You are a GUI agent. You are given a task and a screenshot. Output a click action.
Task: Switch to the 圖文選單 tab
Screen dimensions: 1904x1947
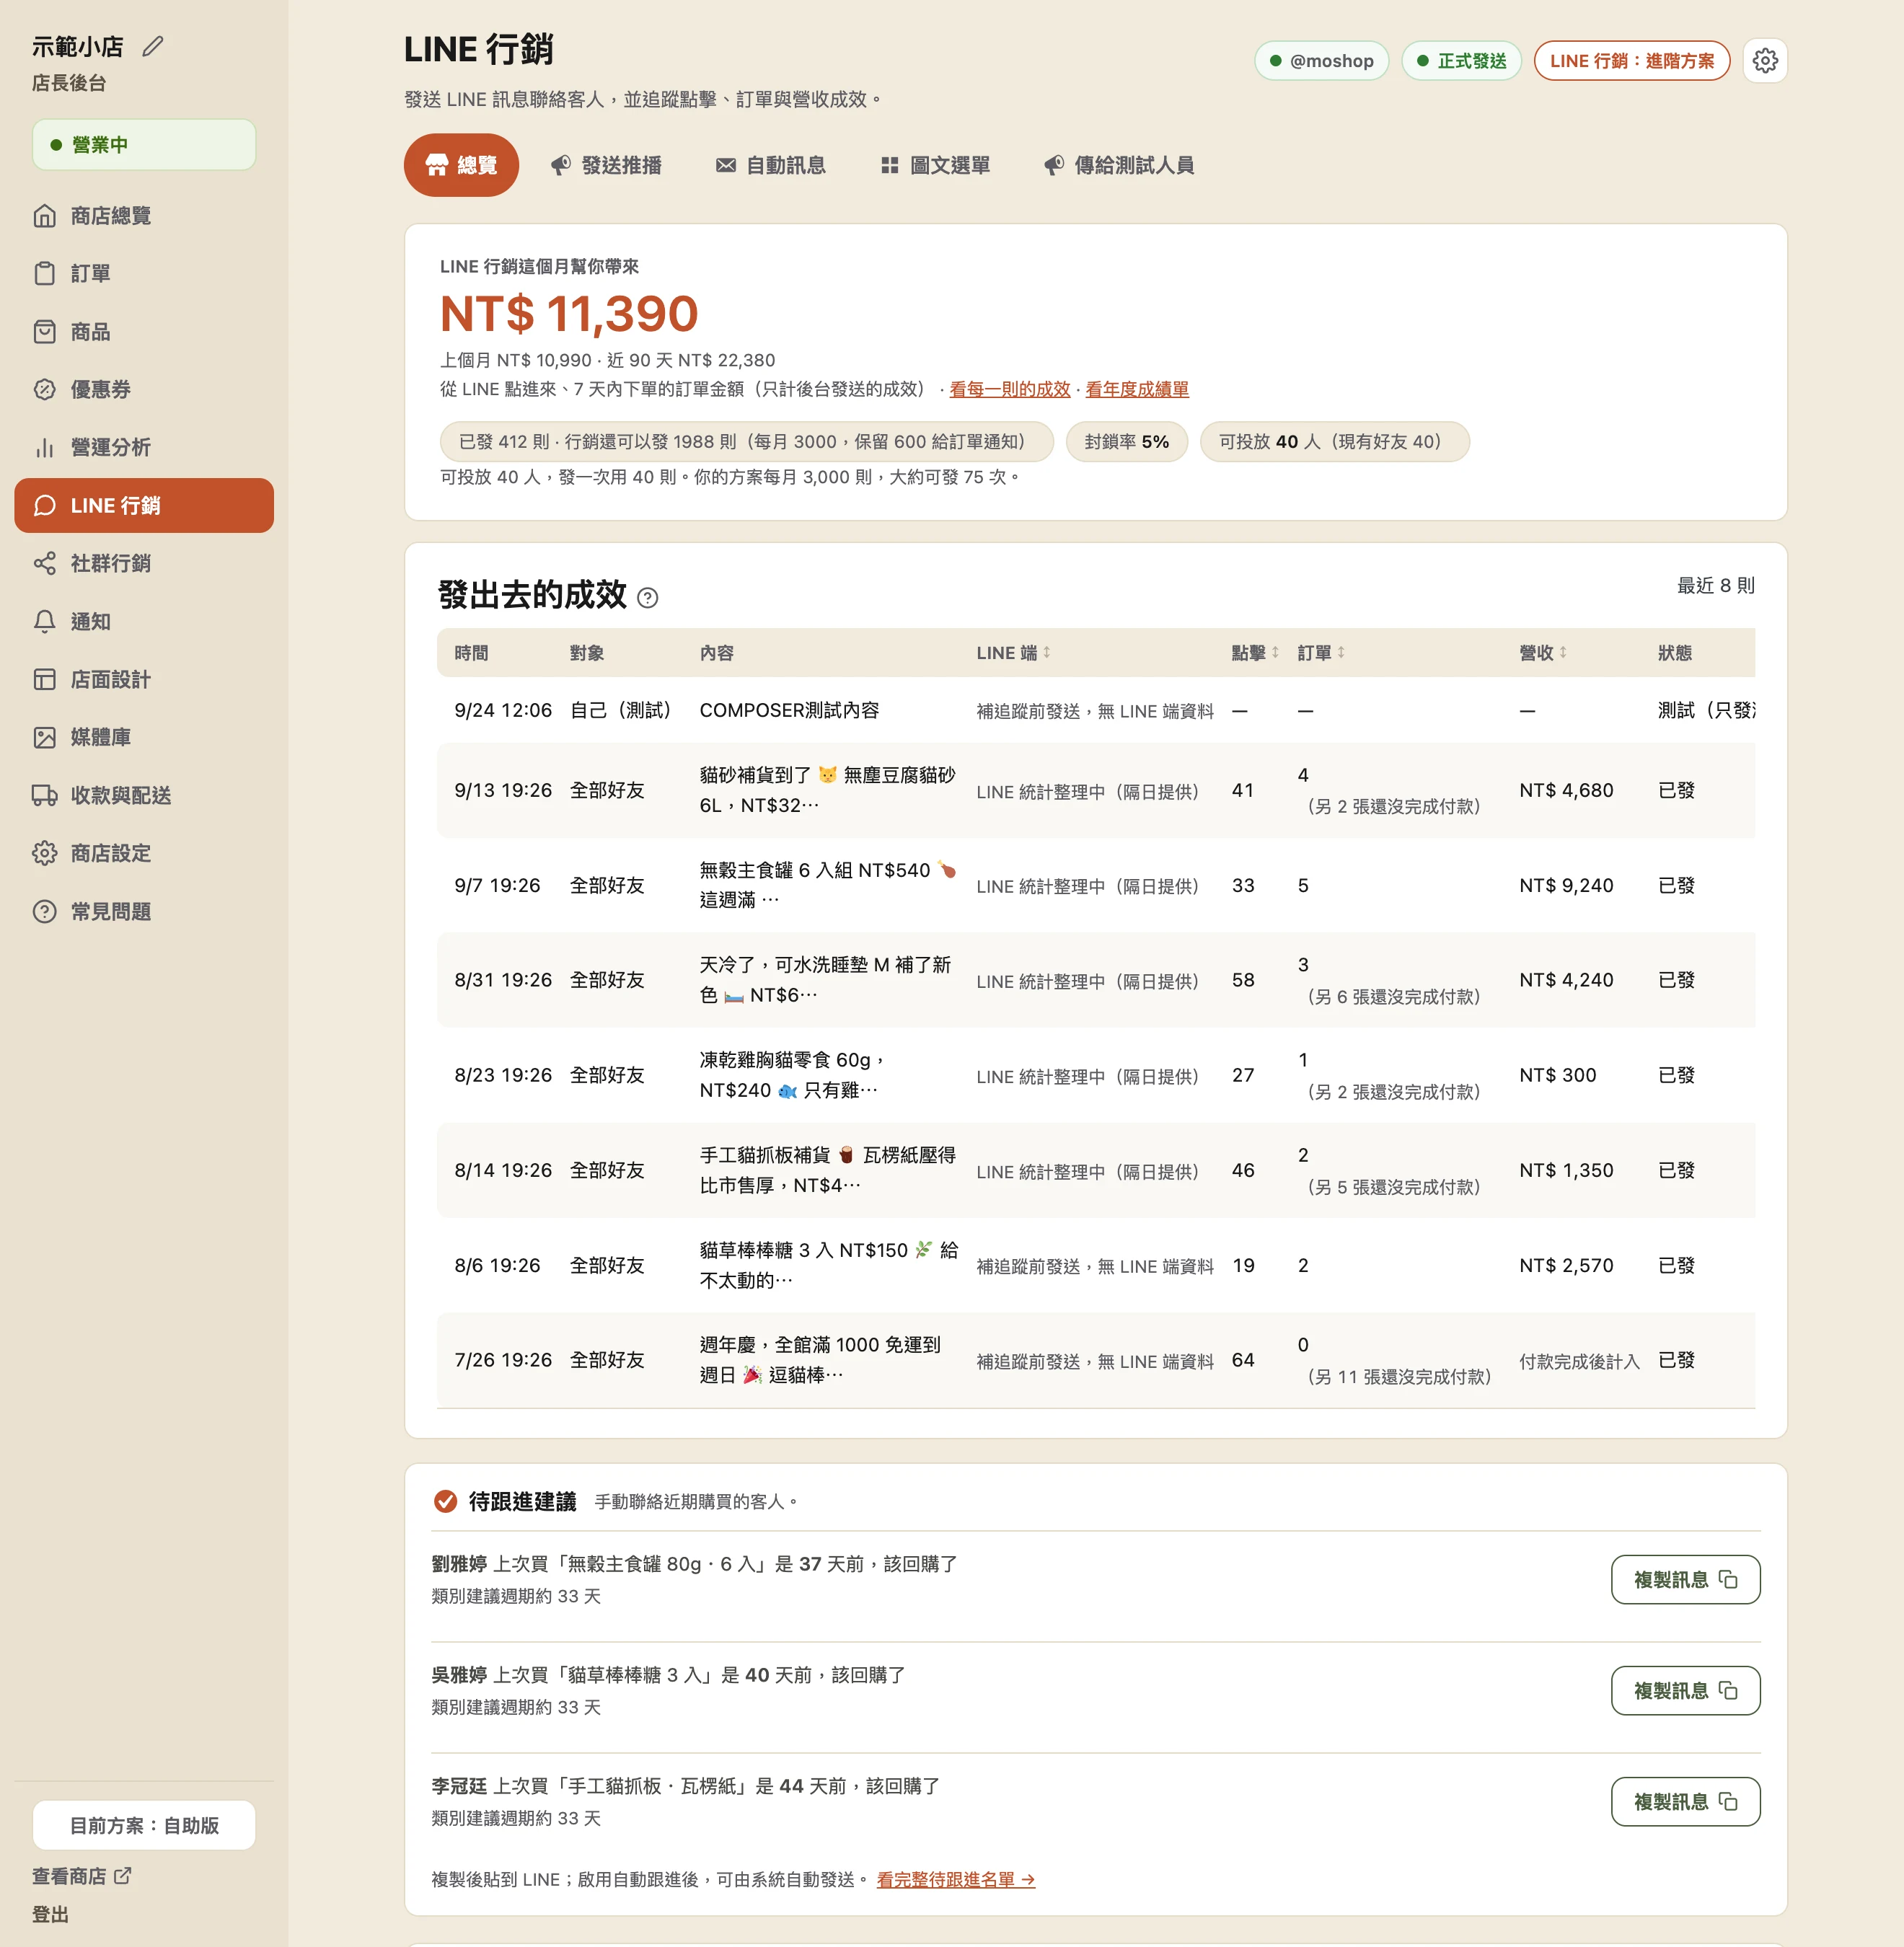[935, 165]
